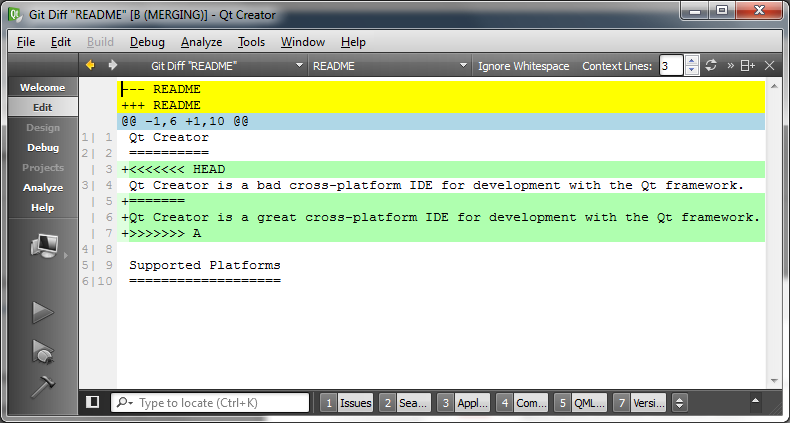Click the Run play button
The width and height of the screenshot is (790, 423).
pos(42,313)
